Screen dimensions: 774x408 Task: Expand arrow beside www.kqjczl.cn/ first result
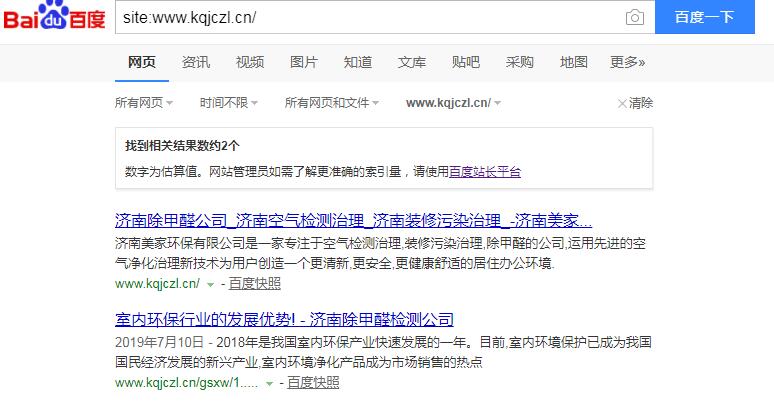[210, 285]
